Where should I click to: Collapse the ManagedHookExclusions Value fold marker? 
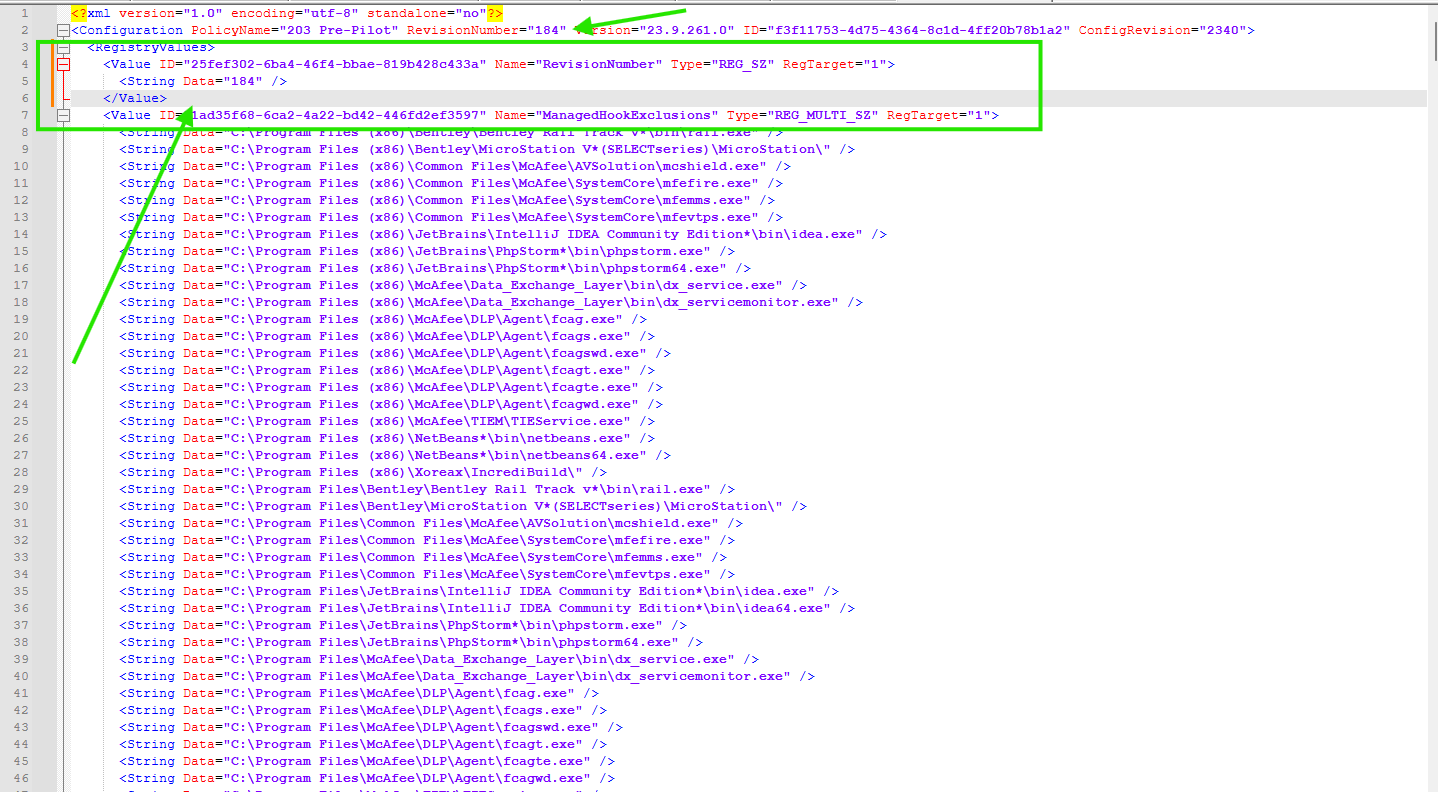pyautogui.click(x=64, y=115)
